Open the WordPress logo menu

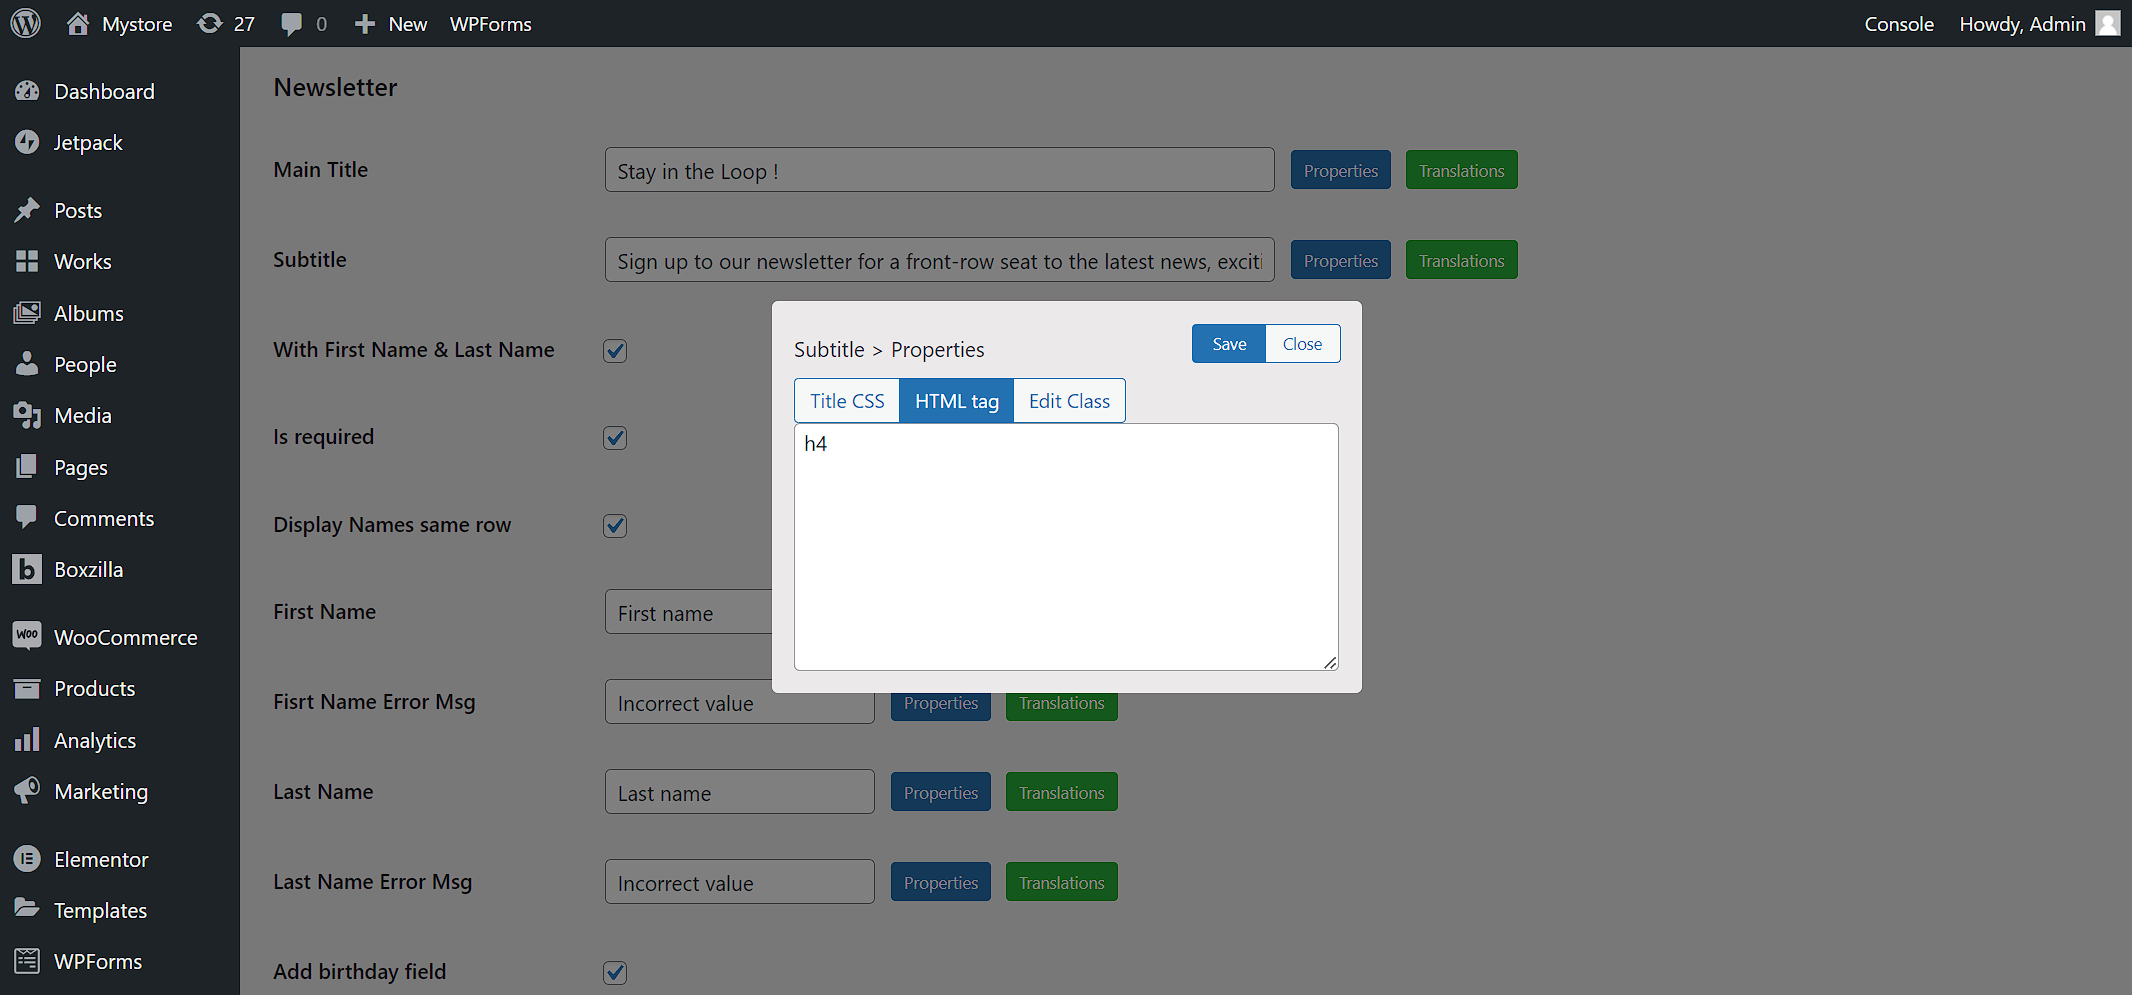coord(26,23)
